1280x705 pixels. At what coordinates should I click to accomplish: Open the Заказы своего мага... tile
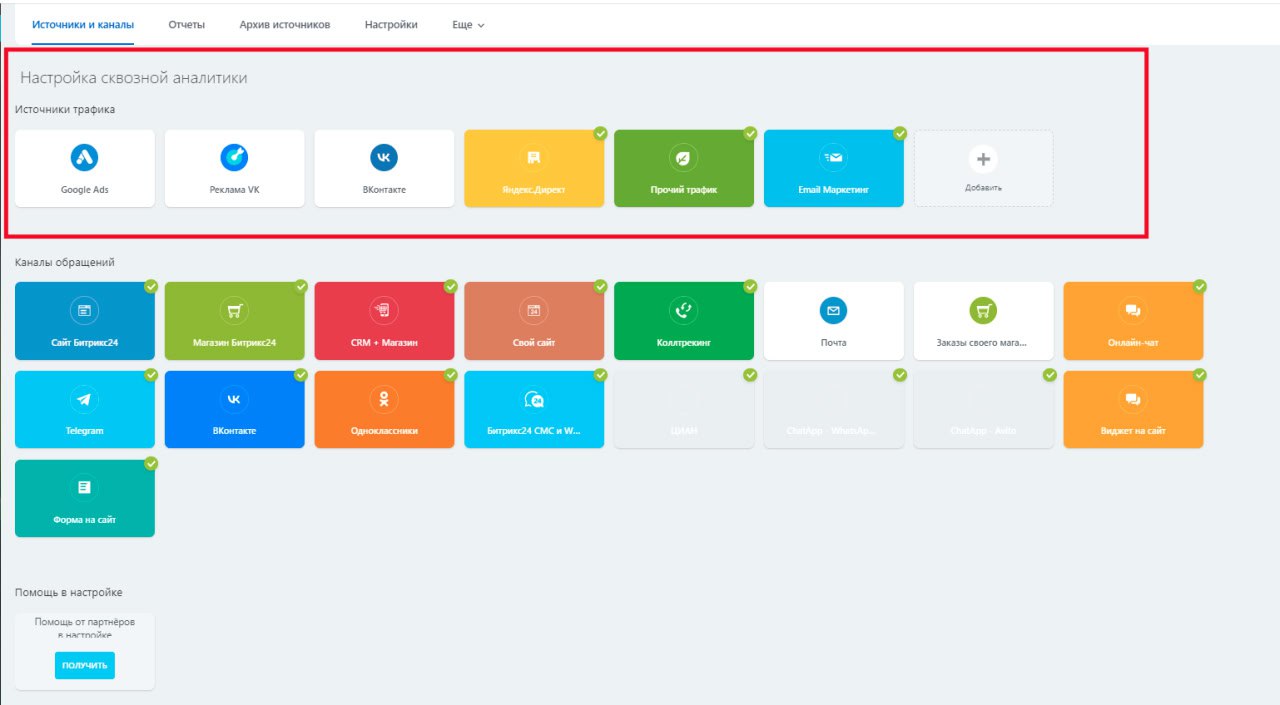(x=983, y=320)
